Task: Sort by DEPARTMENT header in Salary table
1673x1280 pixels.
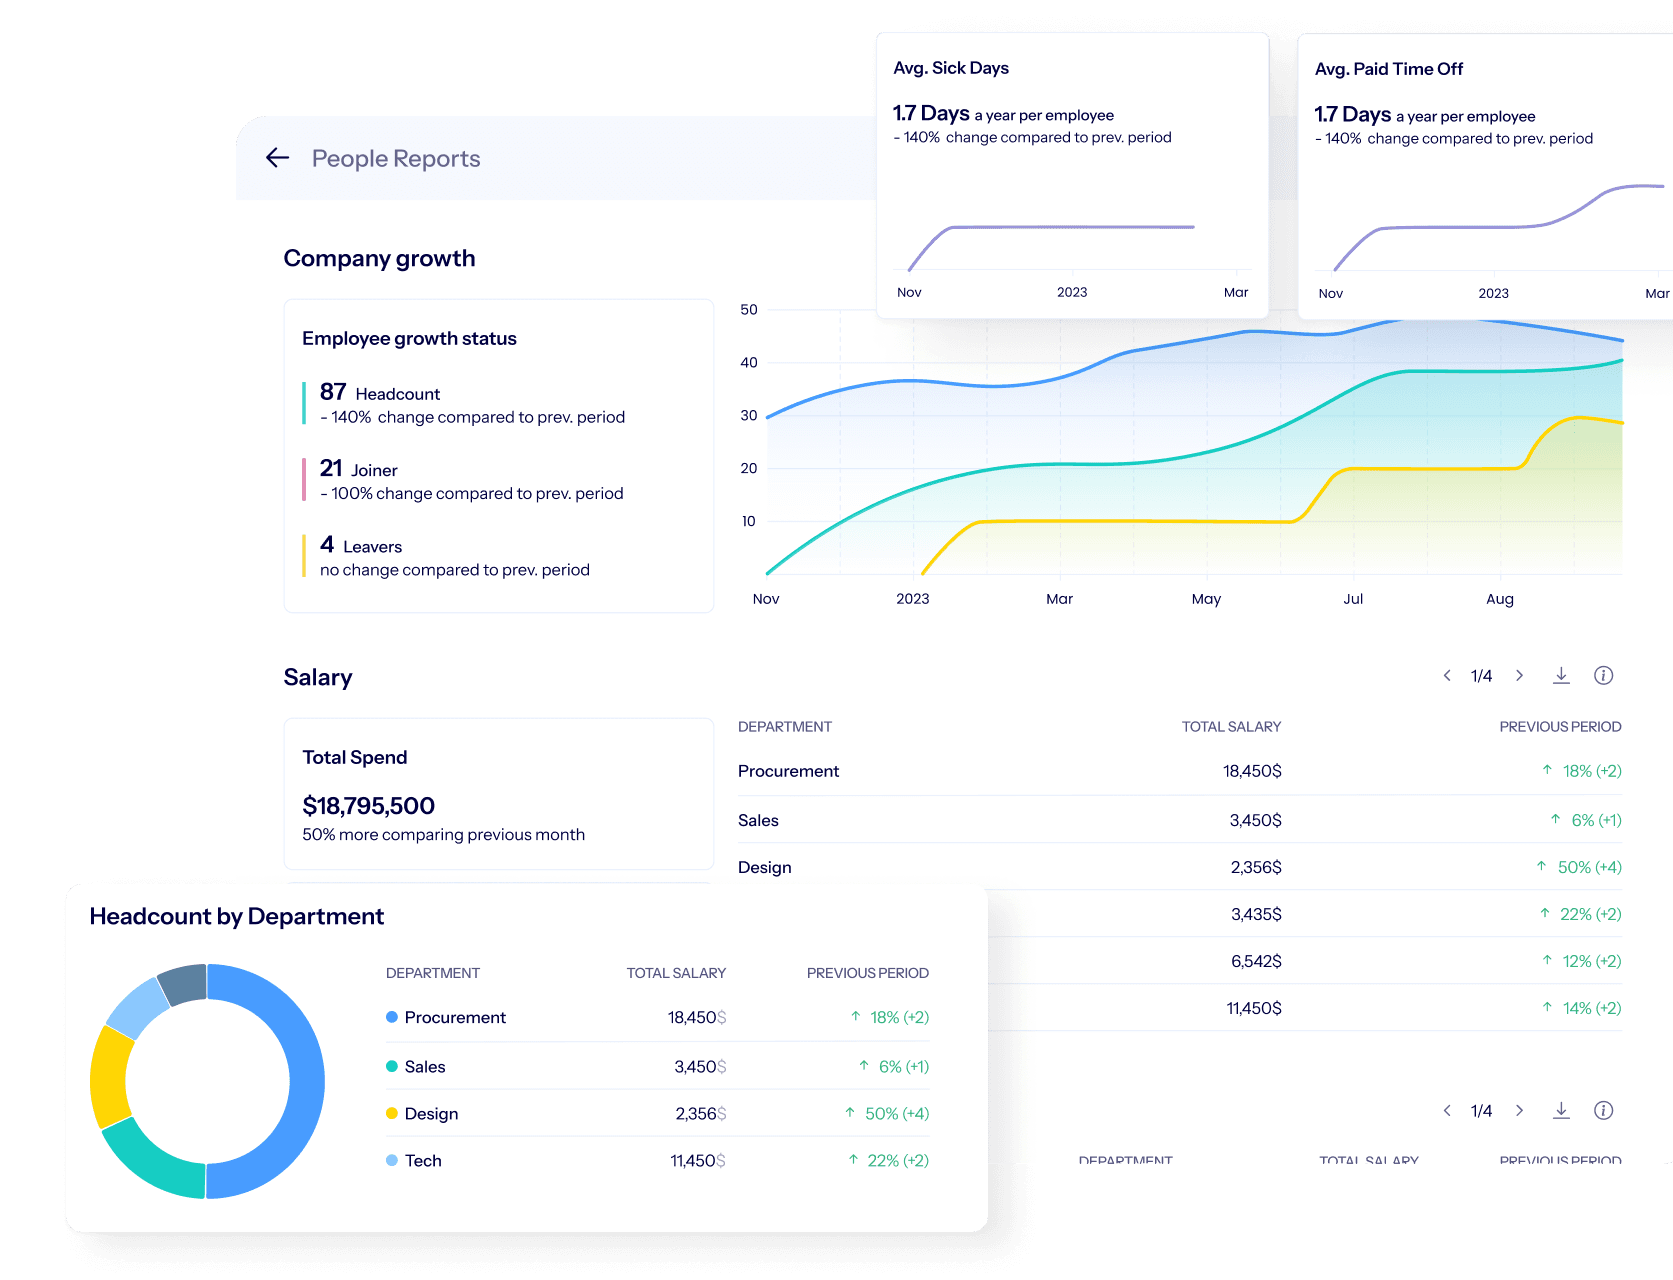Action: (785, 727)
